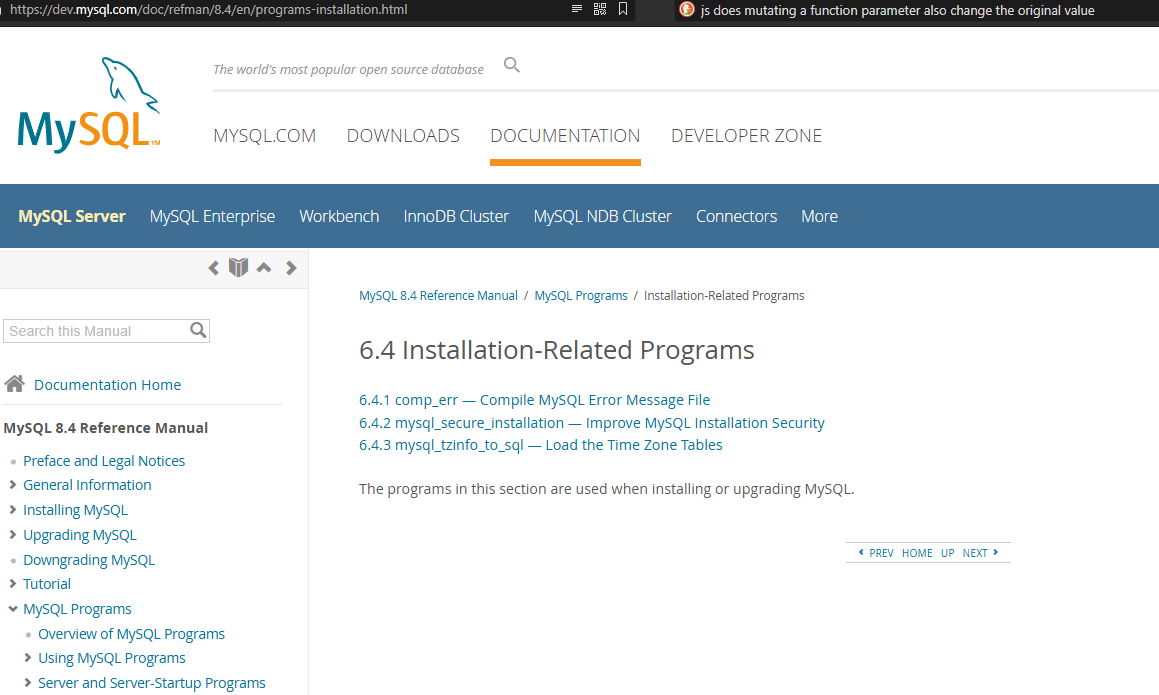
Task: Open 6.4.2 mysql_secure_installation section link
Action: pyautogui.click(x=591, y=423)
